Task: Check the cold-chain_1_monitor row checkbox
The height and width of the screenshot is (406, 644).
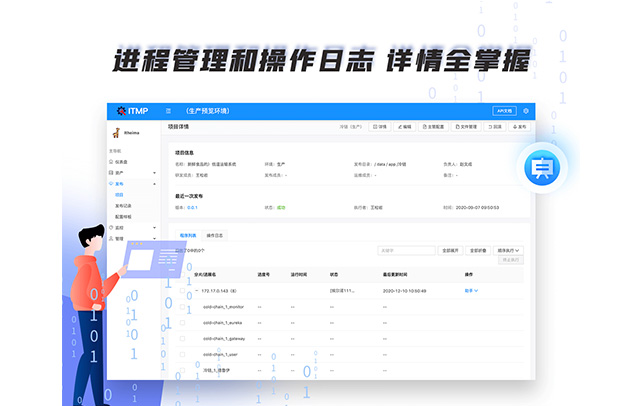Action: (183, 306)
